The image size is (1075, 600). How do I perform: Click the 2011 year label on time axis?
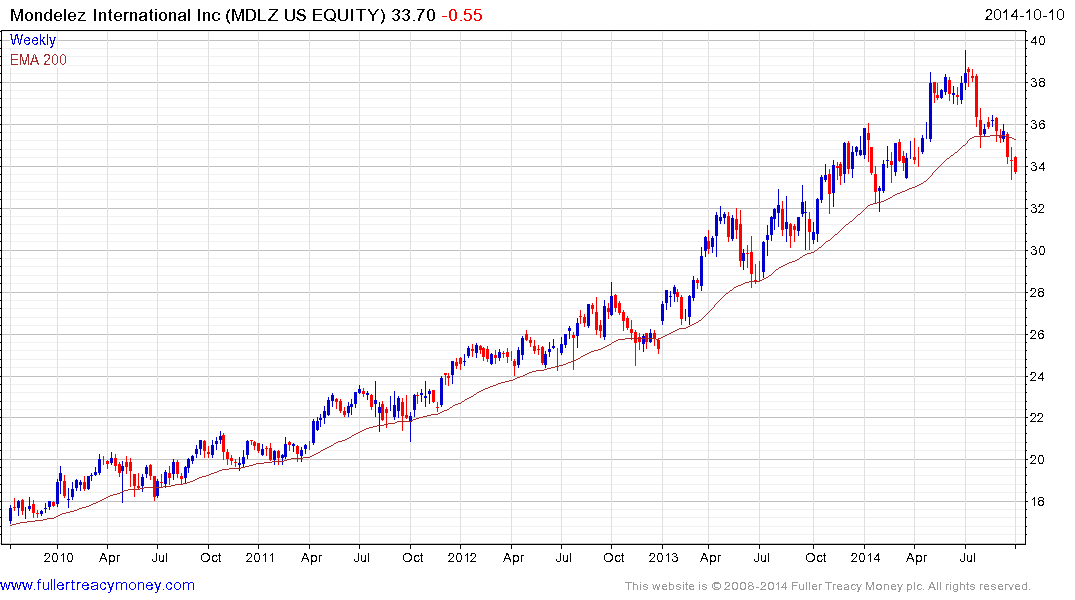tap(260, 557)
